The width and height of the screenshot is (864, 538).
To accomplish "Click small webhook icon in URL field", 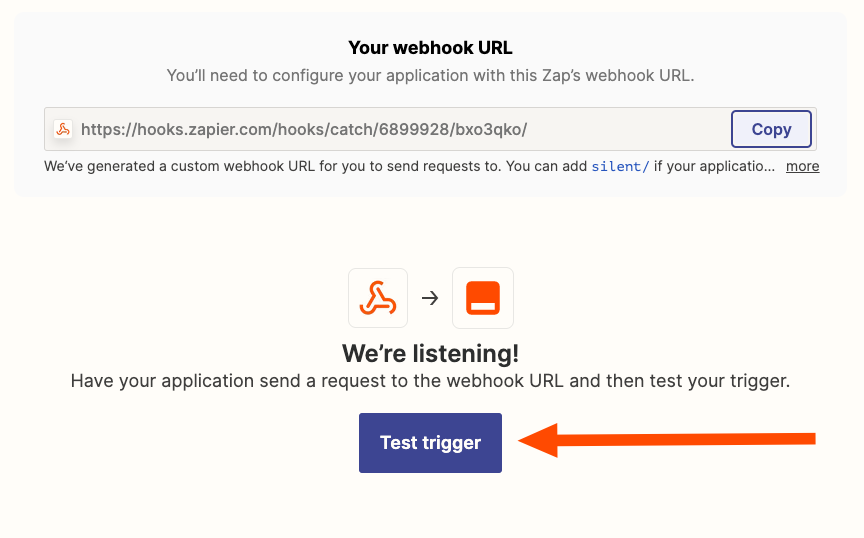I will (x=63, y=129).
